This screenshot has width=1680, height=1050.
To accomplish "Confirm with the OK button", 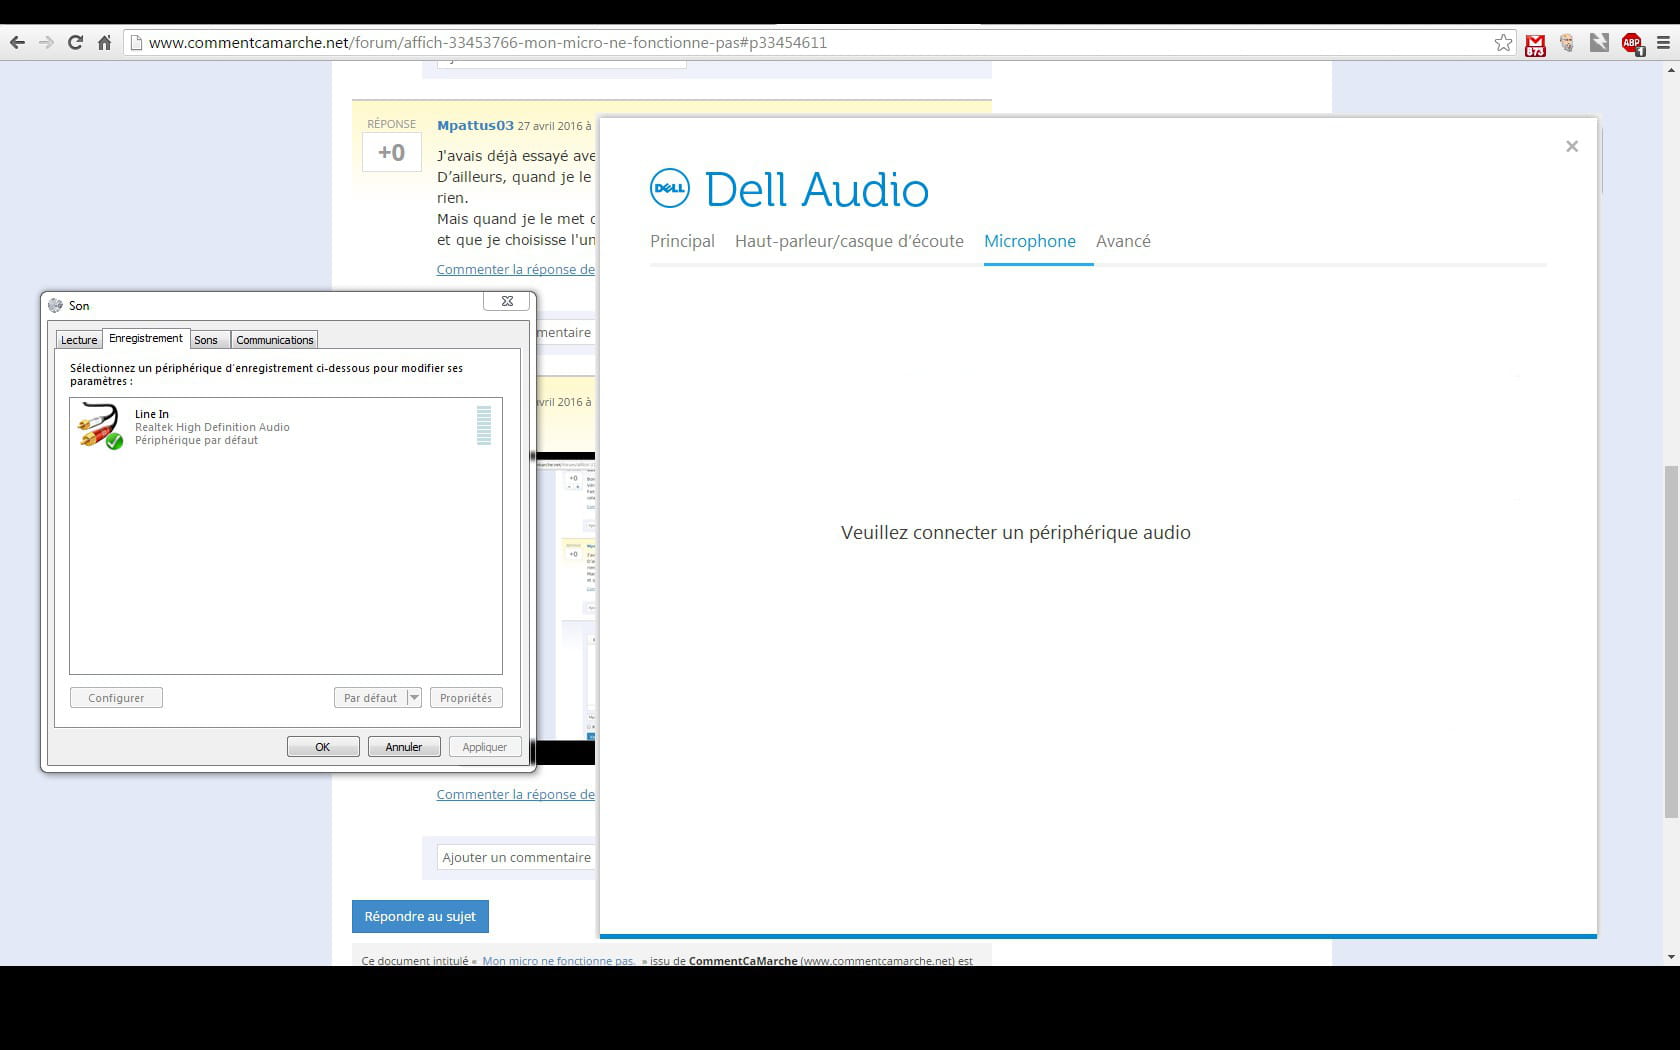I will tap(323, 747).
